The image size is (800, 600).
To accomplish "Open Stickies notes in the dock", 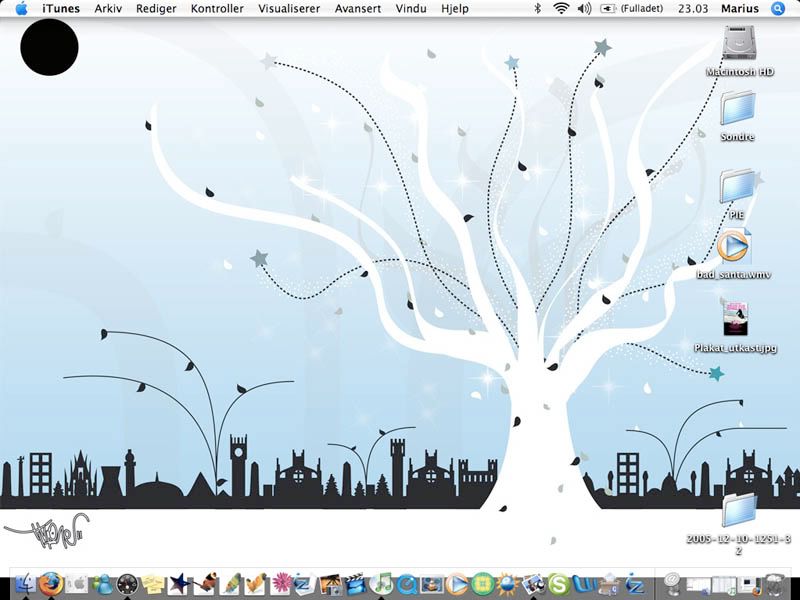I will [x=153, y=583].
